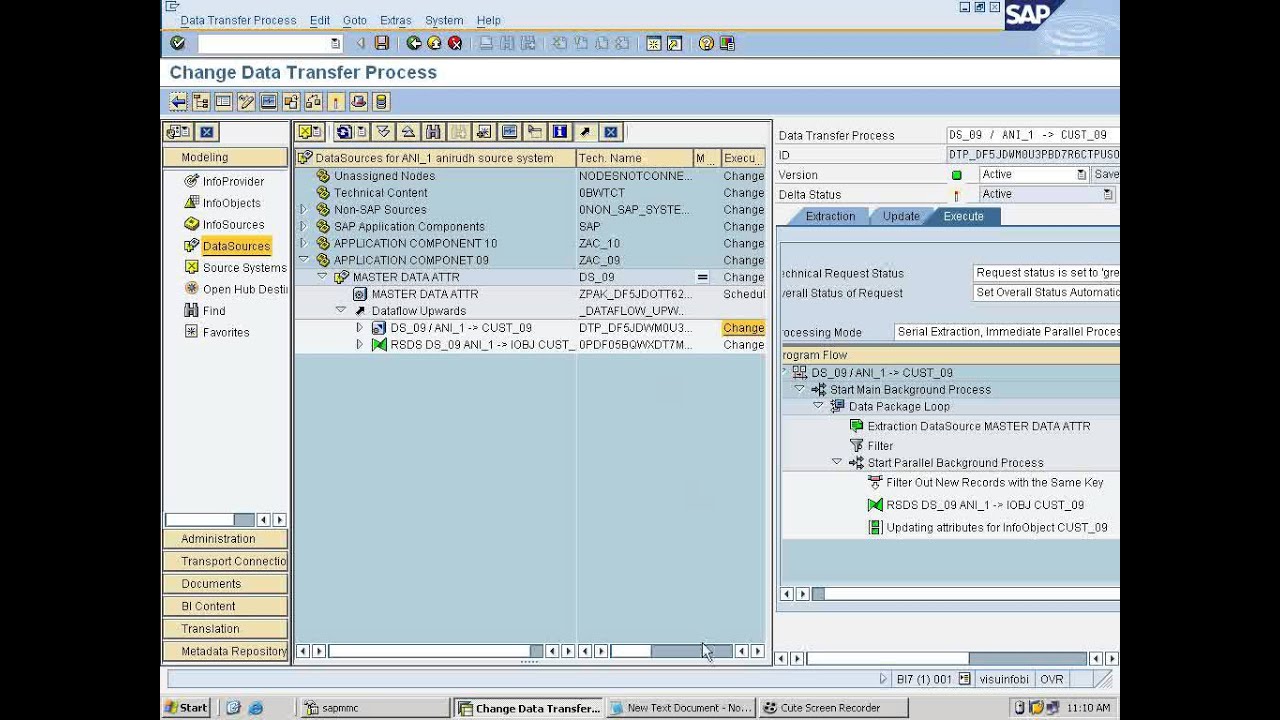Image resolution: width=1280 pixels, height=720 pixels.
Task: Switch to sapmmc taskbar window
Action: pos(375,708)
